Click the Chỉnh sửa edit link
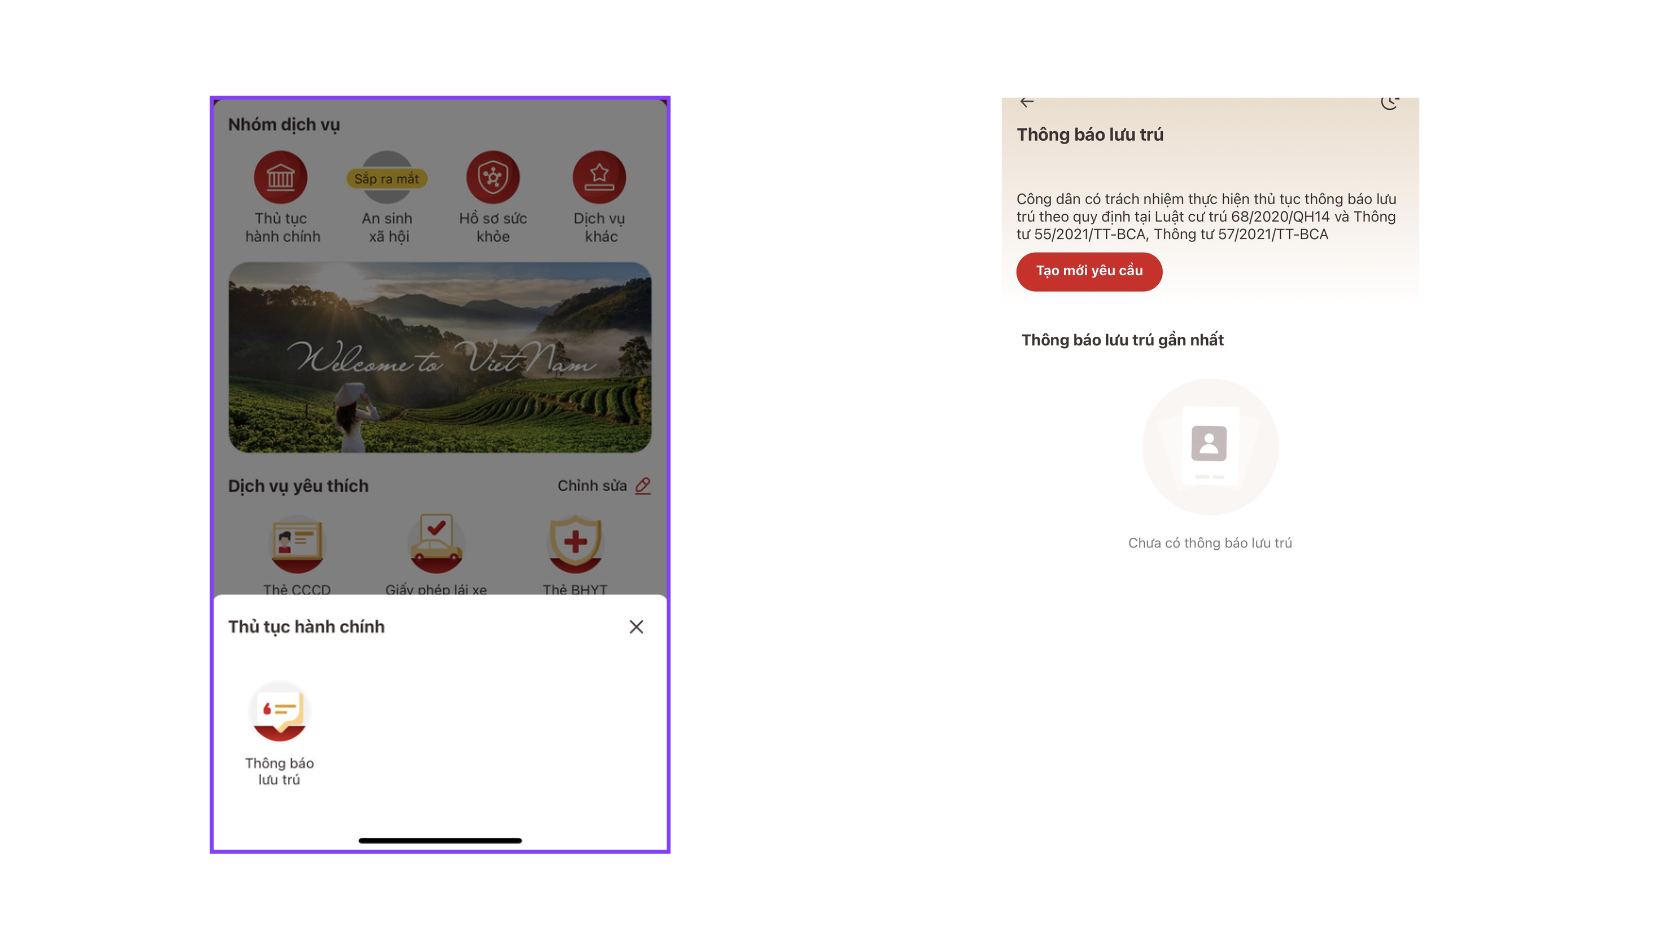The image size is (1676, 936). pyautogui.click(x=604, y=486)
